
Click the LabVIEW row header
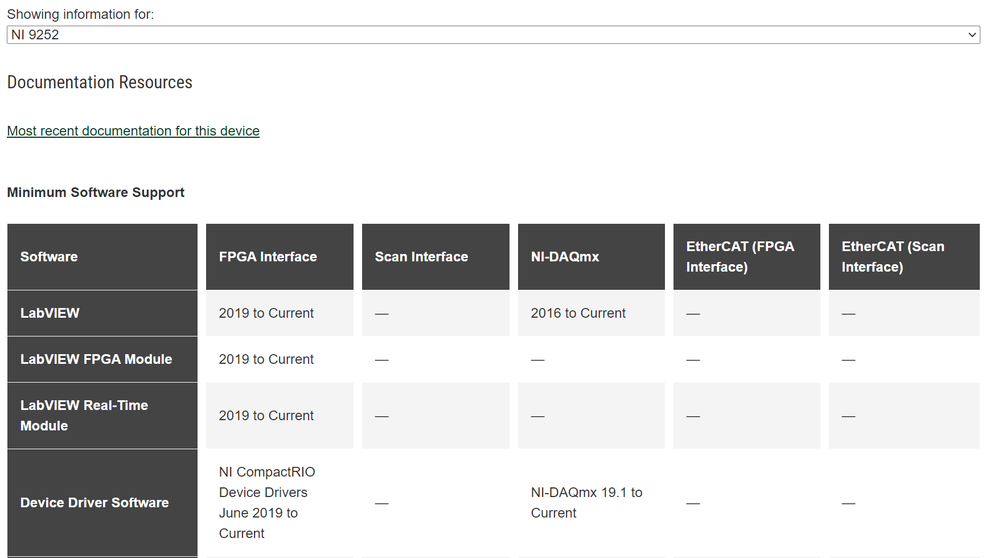[102, 313]
